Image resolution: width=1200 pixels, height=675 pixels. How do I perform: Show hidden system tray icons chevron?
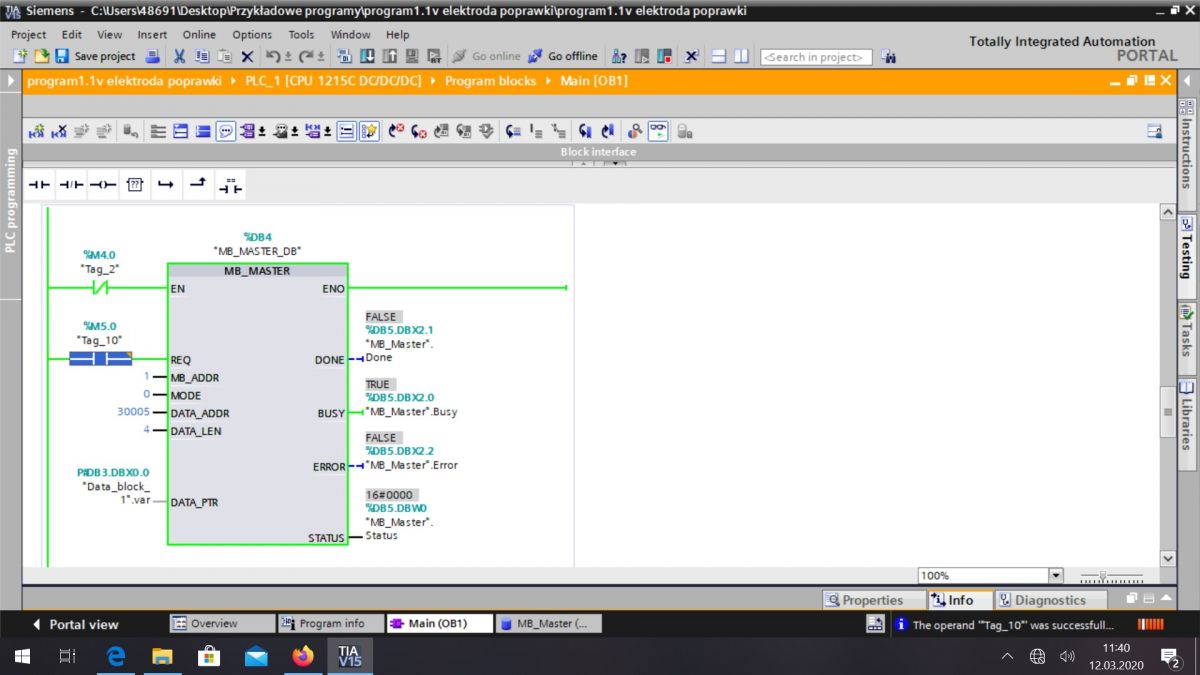point(1007,656)
